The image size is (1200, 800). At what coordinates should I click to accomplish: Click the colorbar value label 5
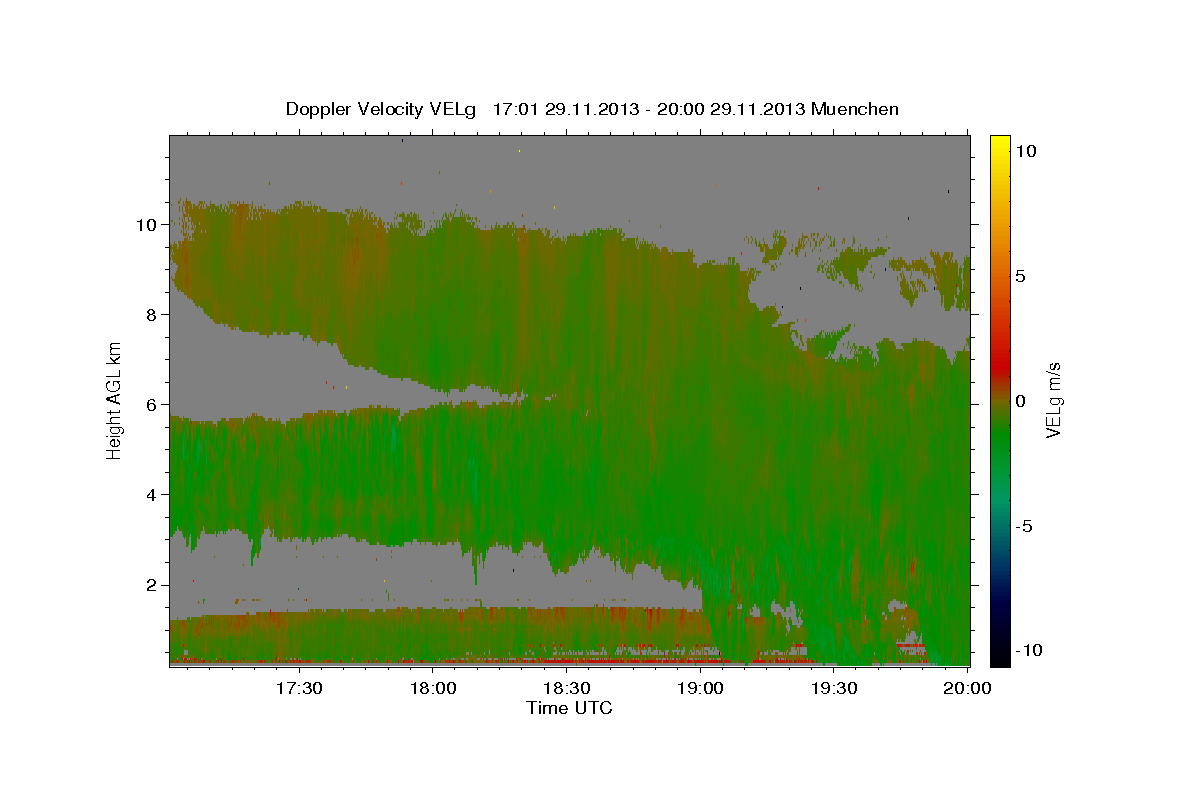click(x=1020, y=276)
